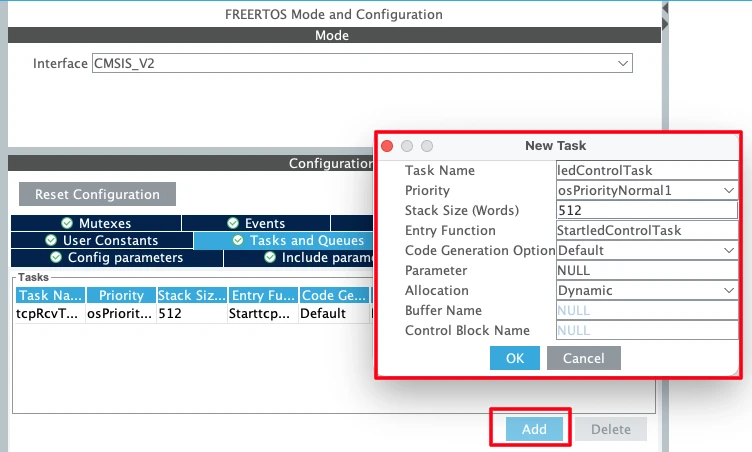Image resolution: width=752 pixels, height=452 pixels.
Task: Cancel the New Task dialog
Action: (584, 358)
